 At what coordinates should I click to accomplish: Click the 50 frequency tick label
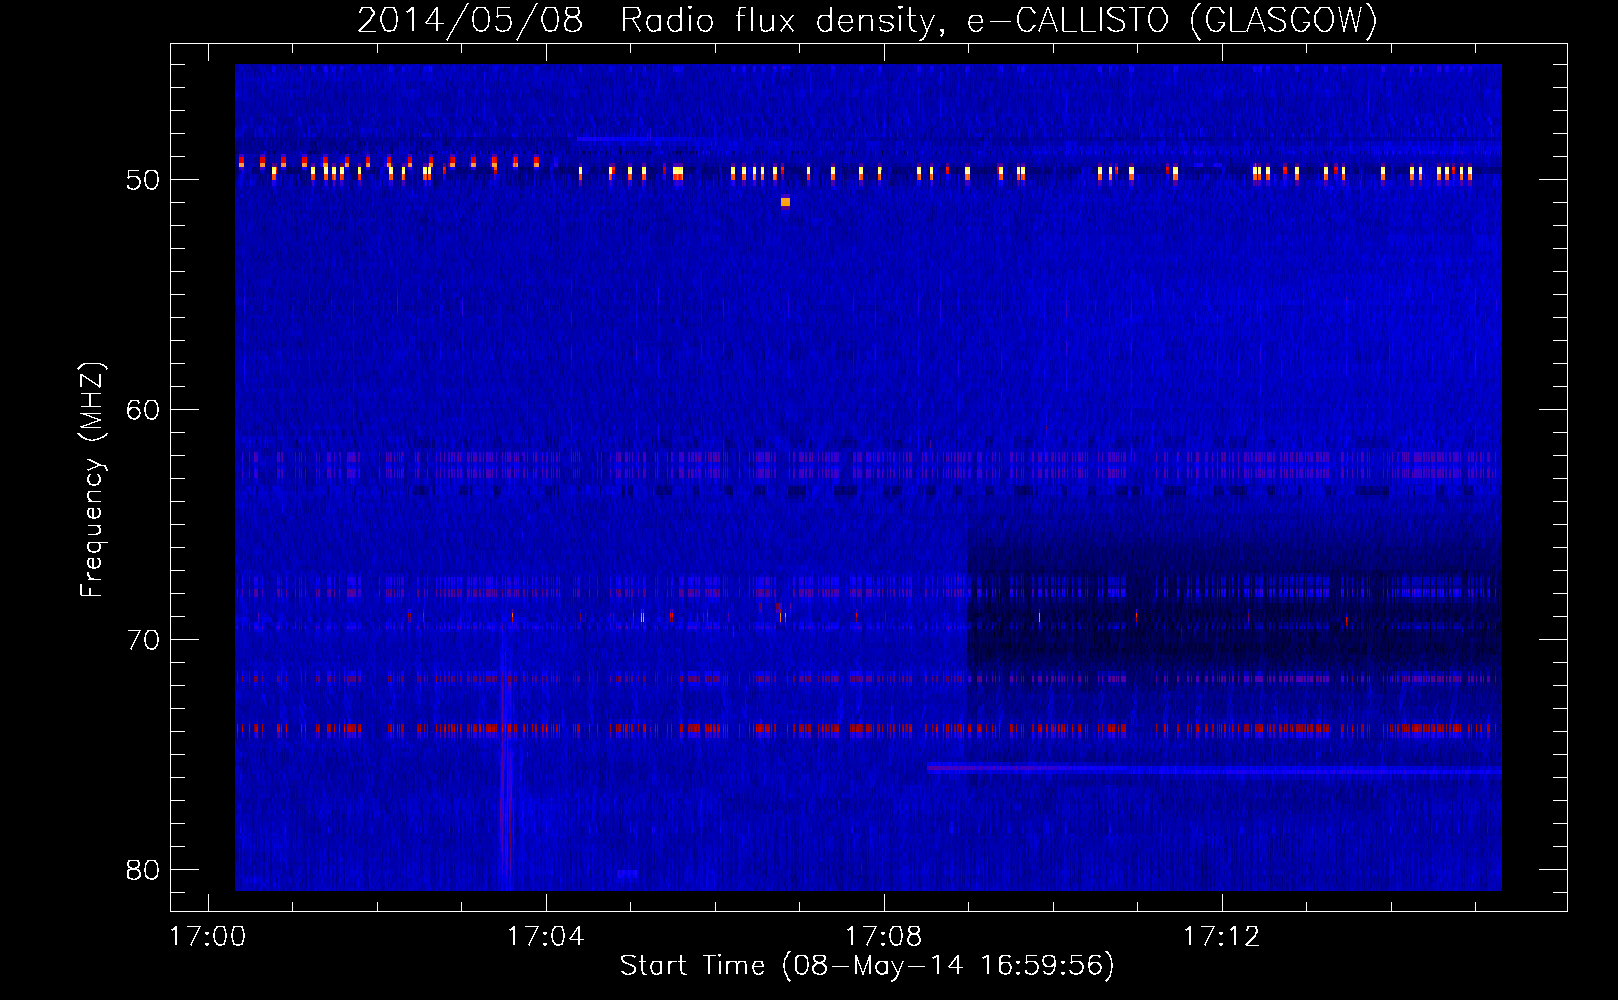[x=143, y=180]
